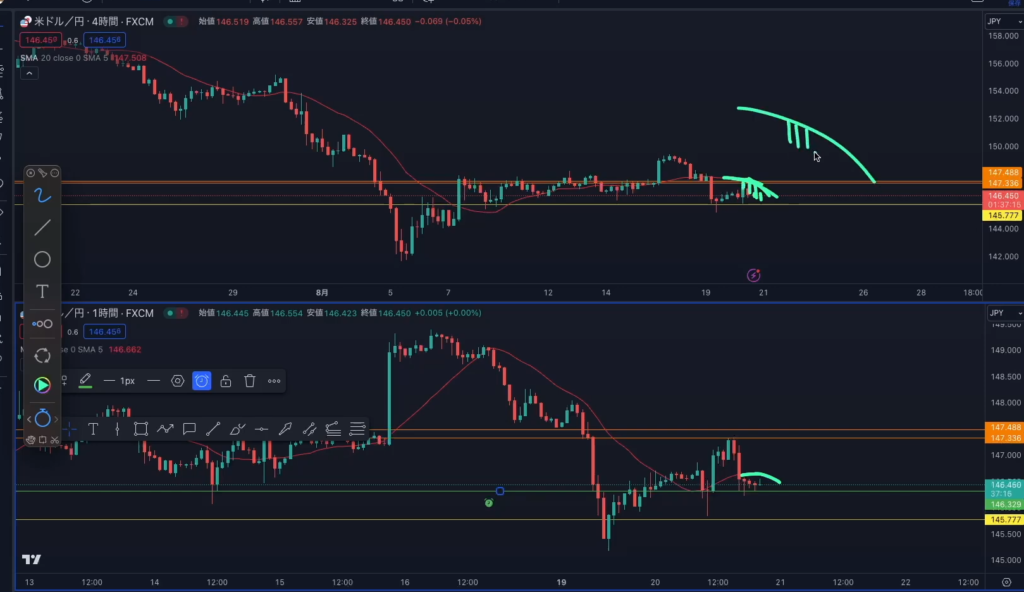Screen dimensions: 1024x592
Task: Select the straight line tool in the palette
Action: point(42,227)
